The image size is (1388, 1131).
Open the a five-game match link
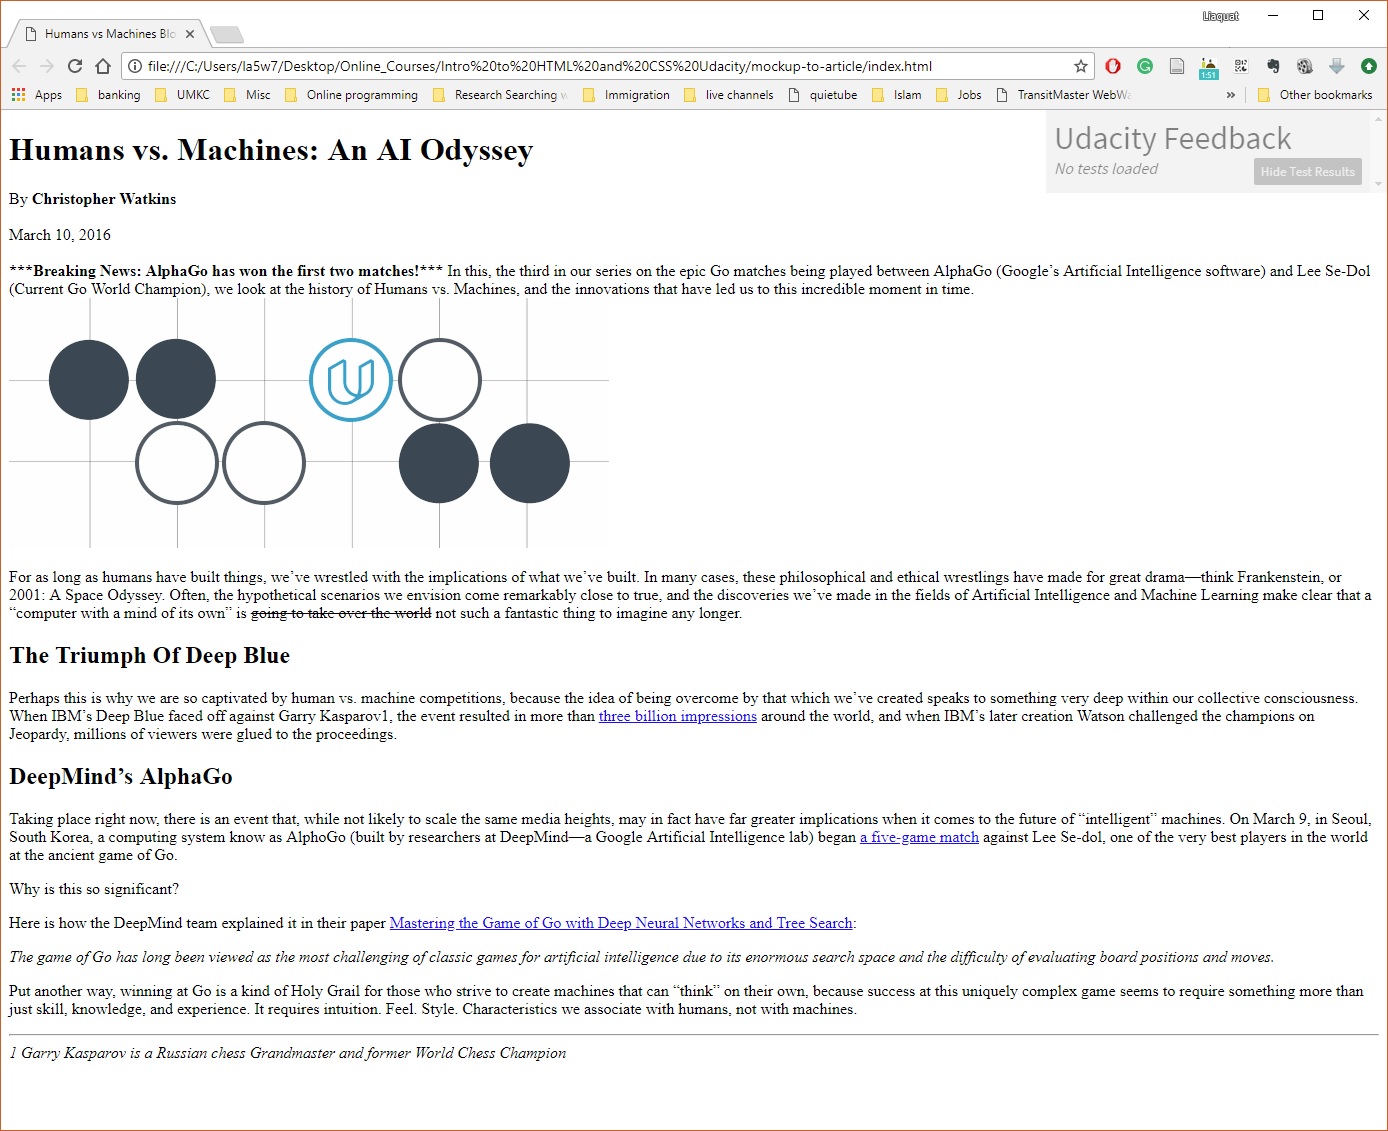pyautogui.click(x=919, y=837)
